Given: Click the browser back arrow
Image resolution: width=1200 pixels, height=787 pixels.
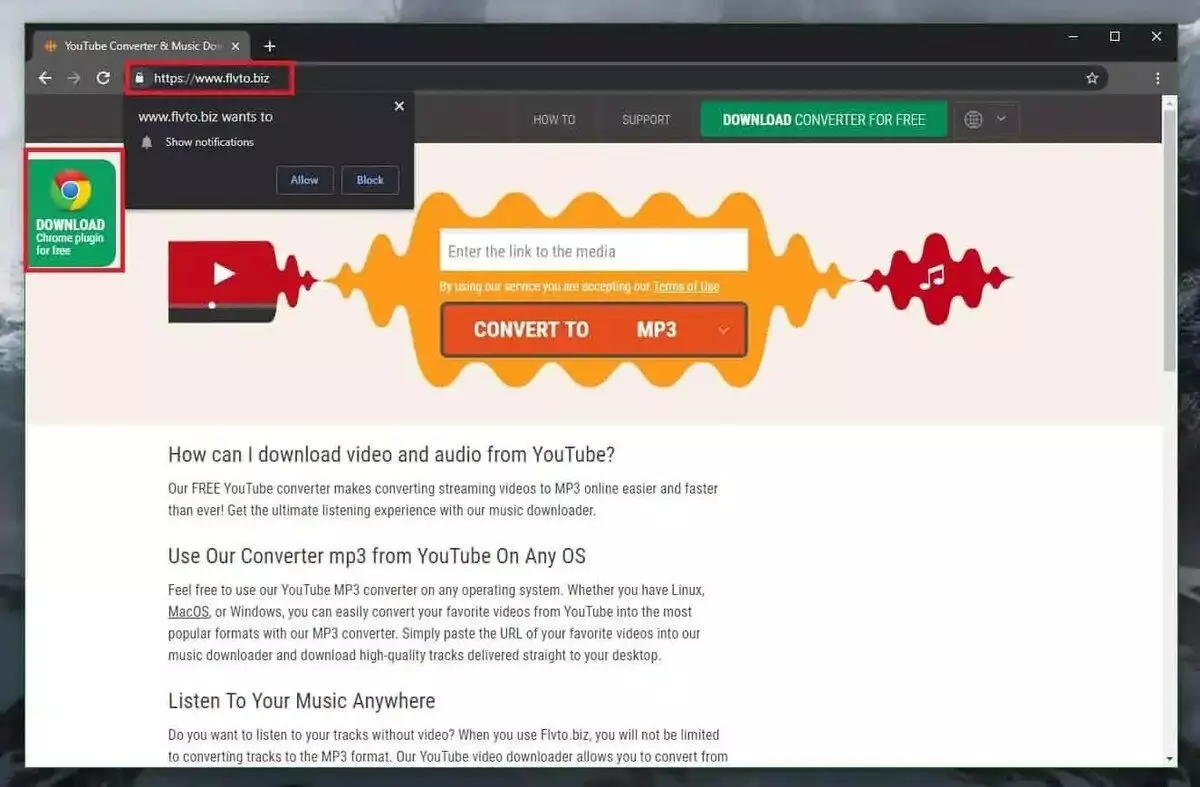Looking at the screenshot, I should click(x=45, y=78).
